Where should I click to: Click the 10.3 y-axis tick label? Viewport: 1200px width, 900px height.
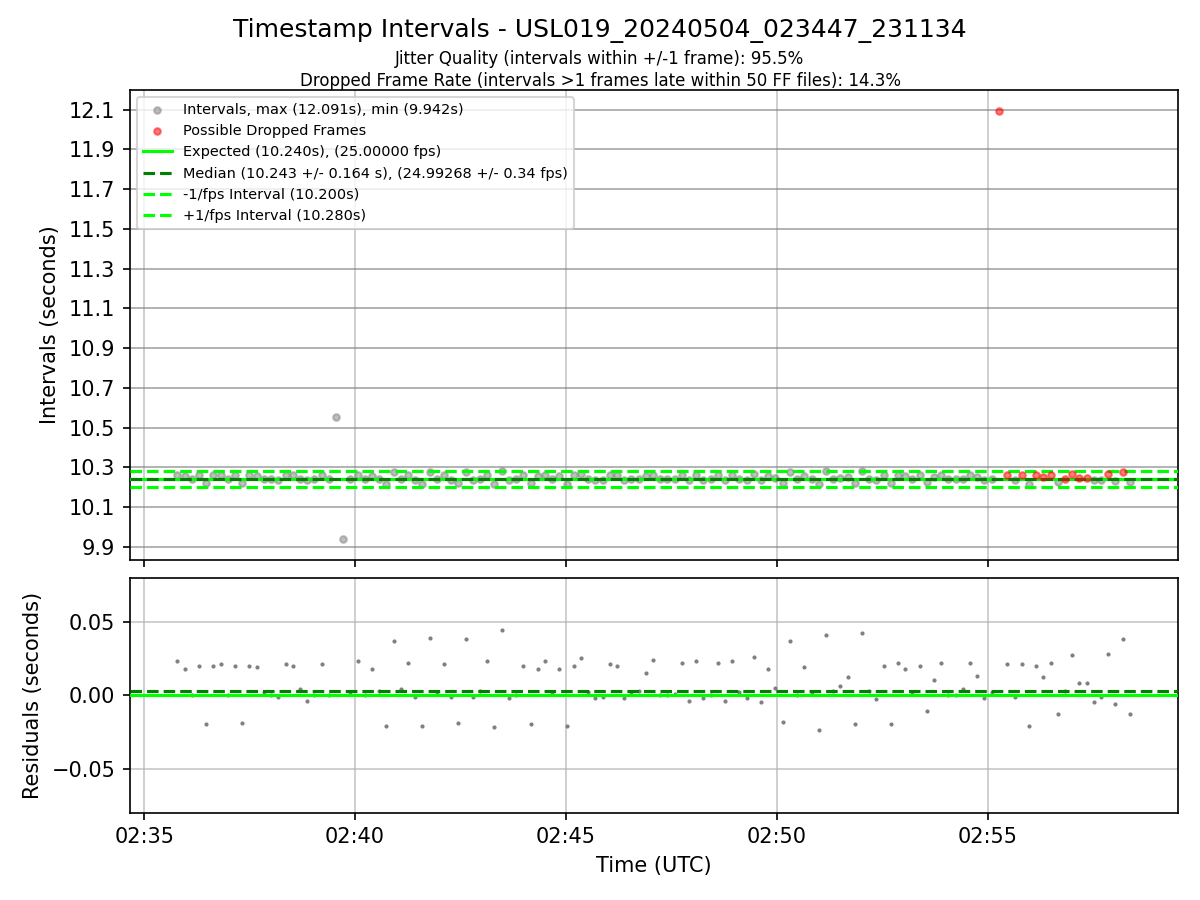[93, 468]
